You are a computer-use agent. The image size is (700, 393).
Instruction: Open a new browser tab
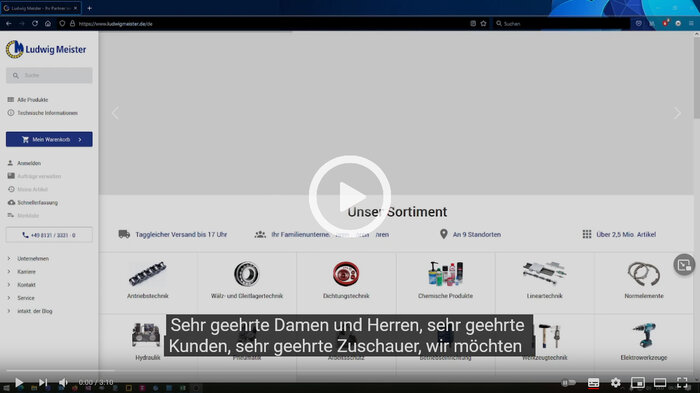[89, 8]
